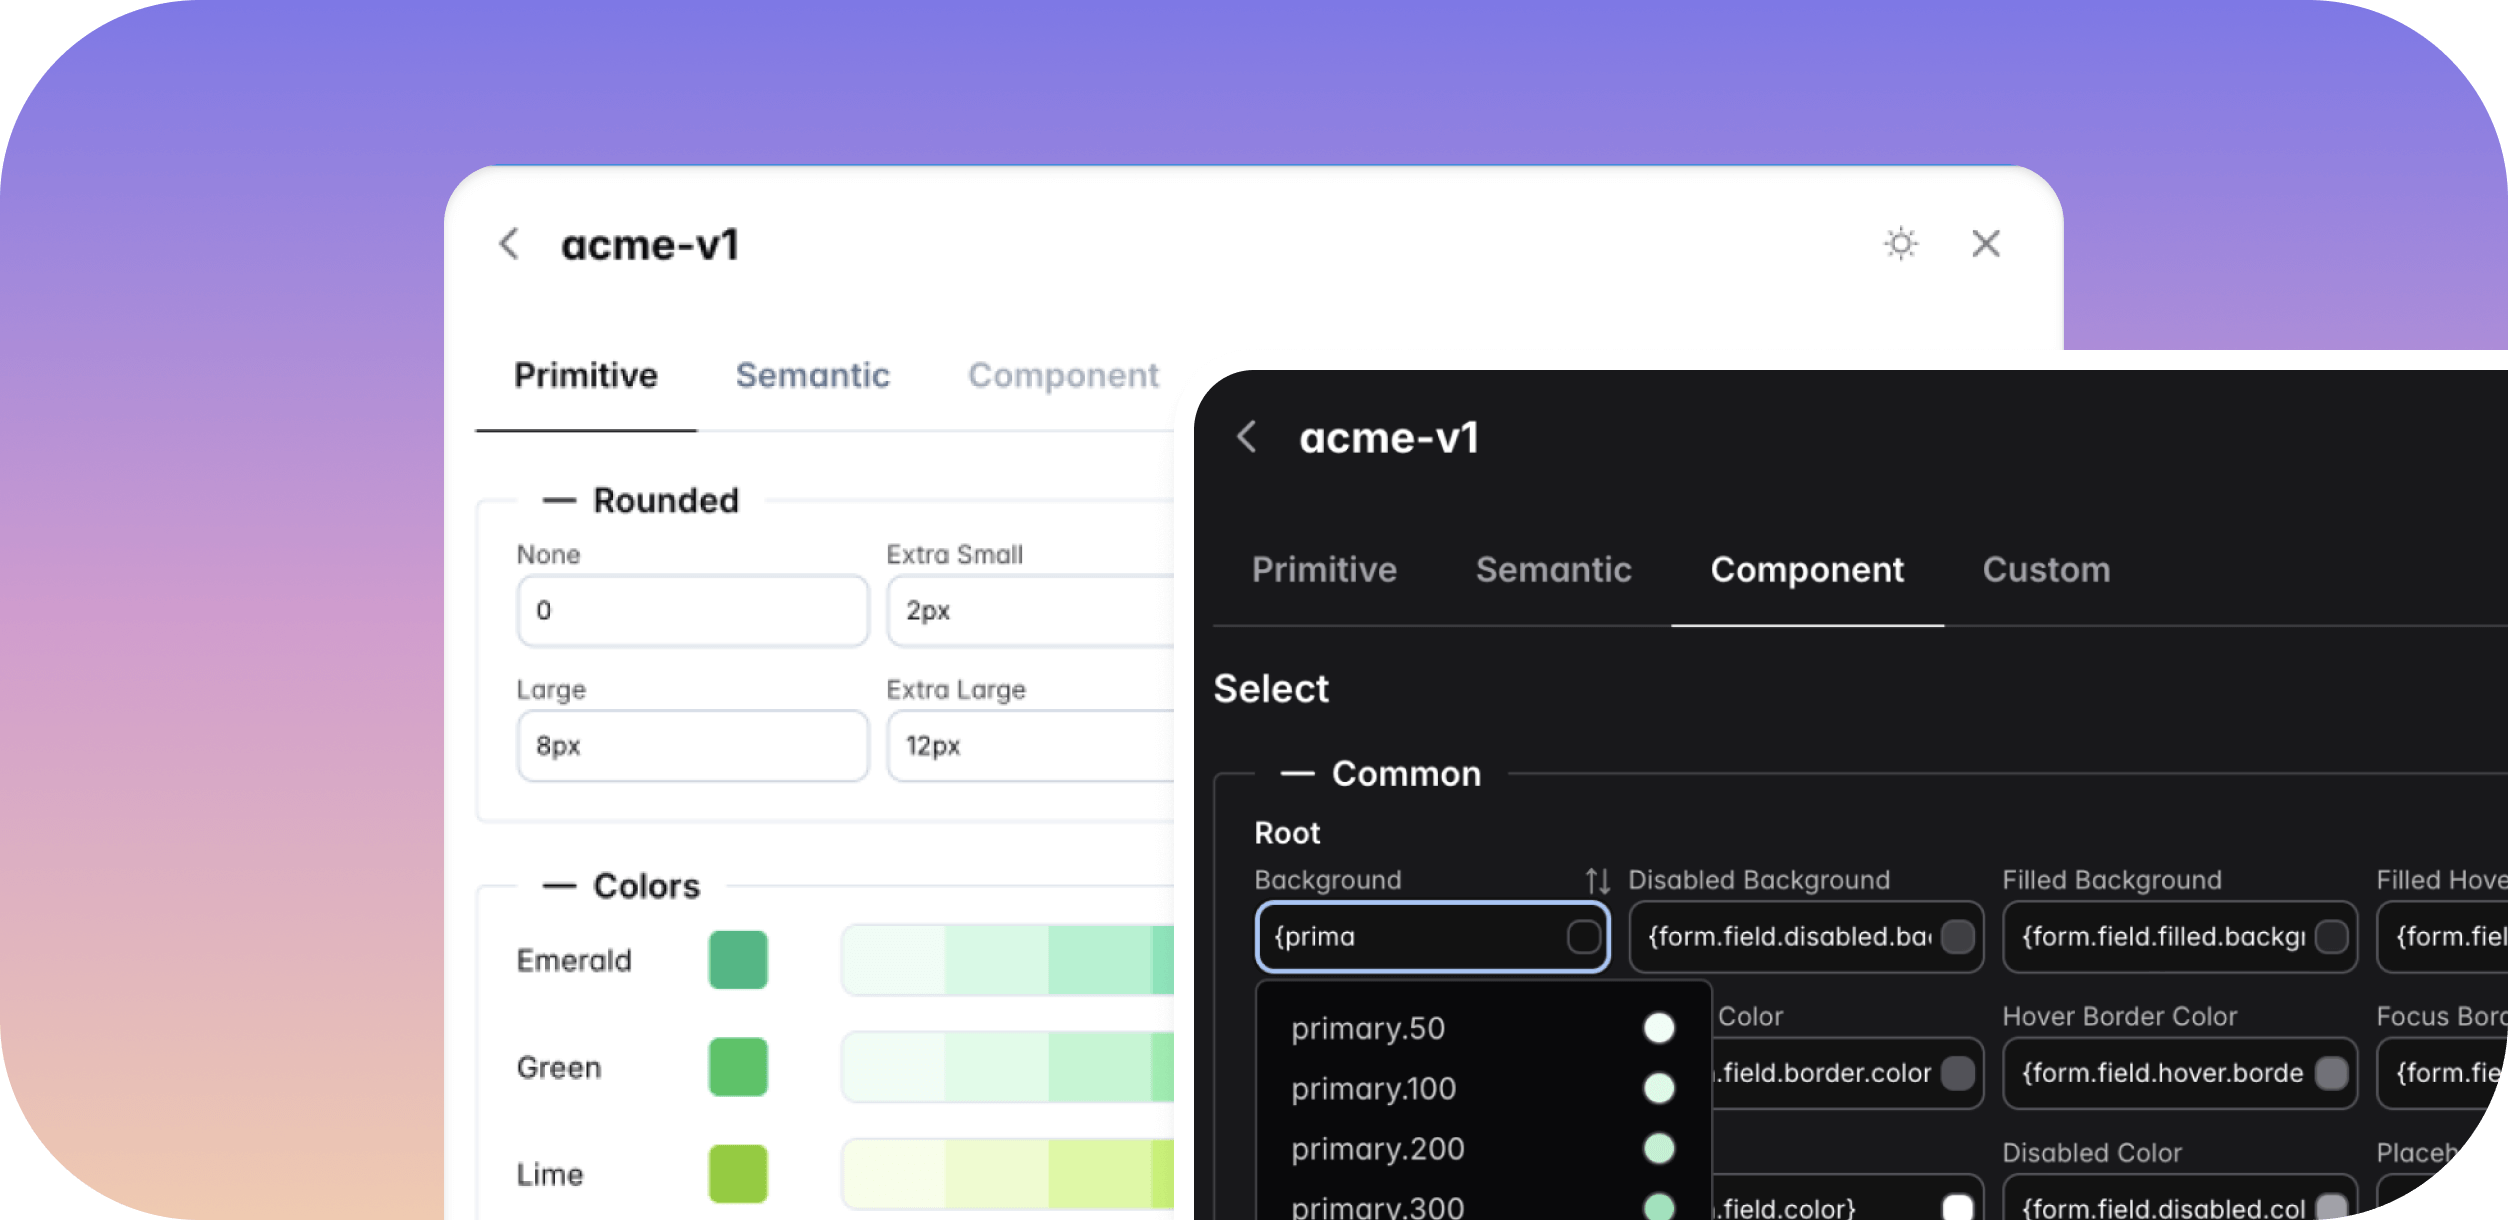Image resolution: width=2508 pixels, height=1220 pixels.
Task: Click the swatch circle beside Filled Background token
Action: [2332, 937]
